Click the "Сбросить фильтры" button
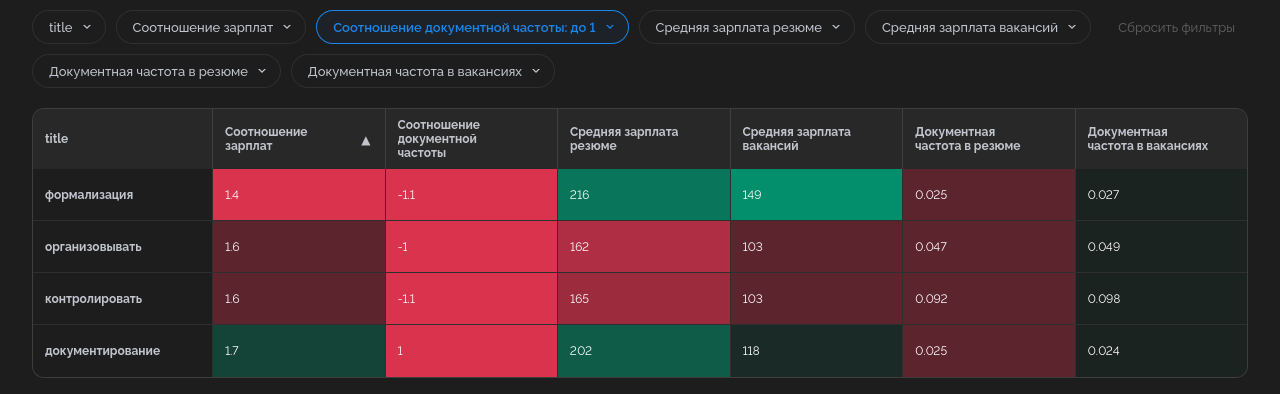Screen dimensions: 1280x394 [x=1176, y=27]
